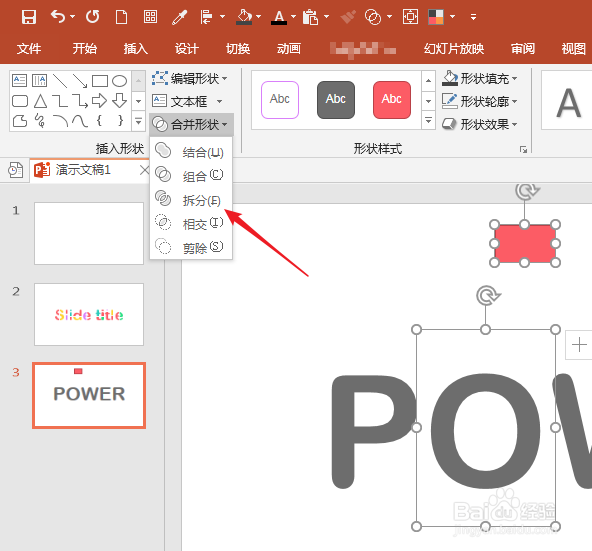Click the plus button beside selected letter
The width and height of the screenshot is (592, 551).
pos(579,345)
